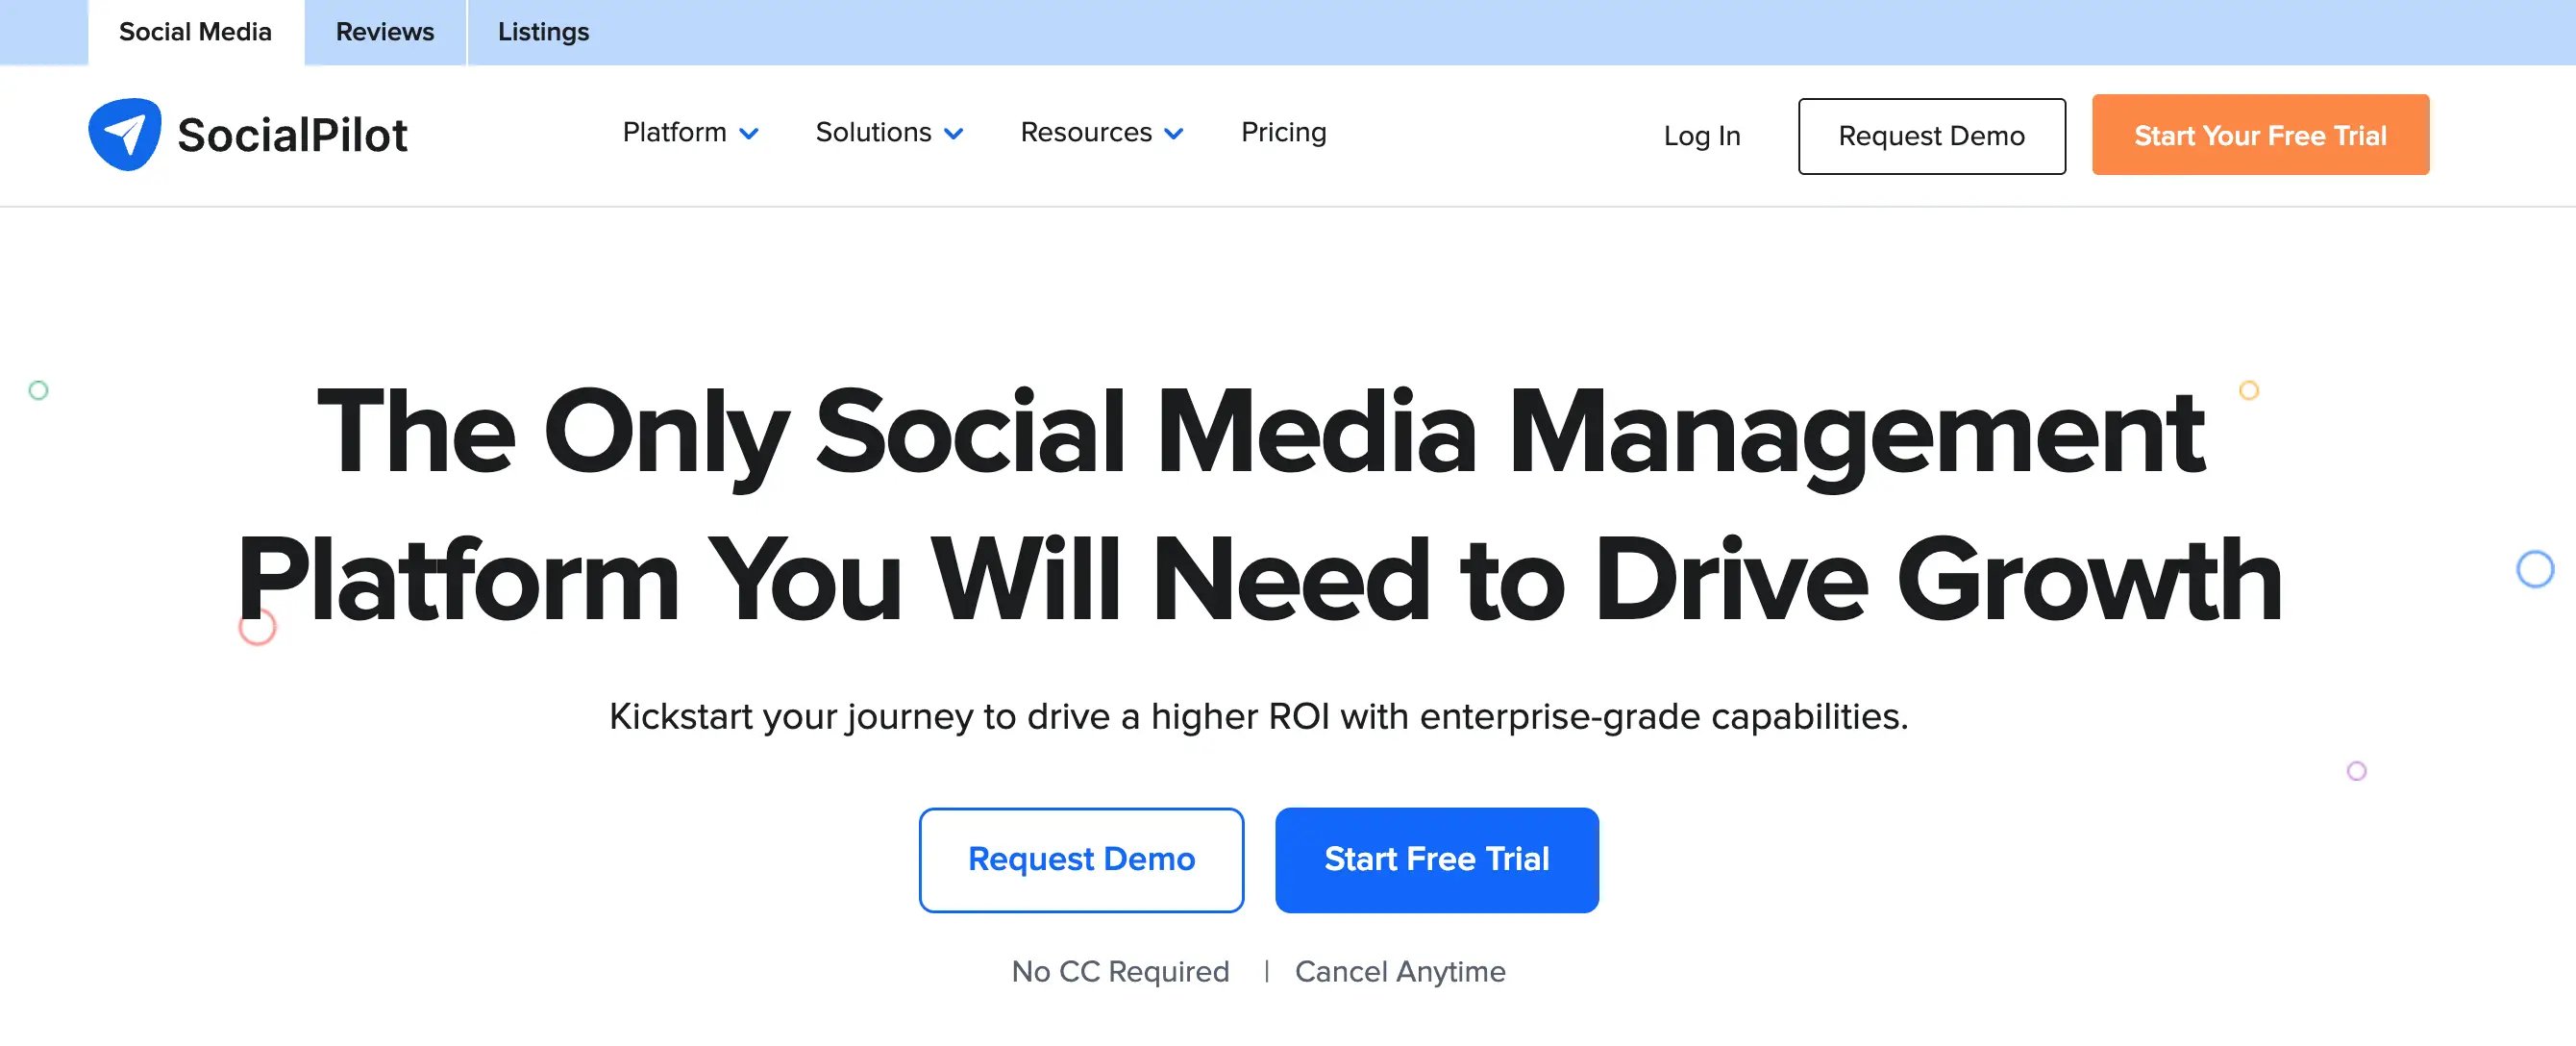2576x1046 pixels.
Task: Switch to the Reviews tab
Action: pyautogui.click(x=384, y=32)
